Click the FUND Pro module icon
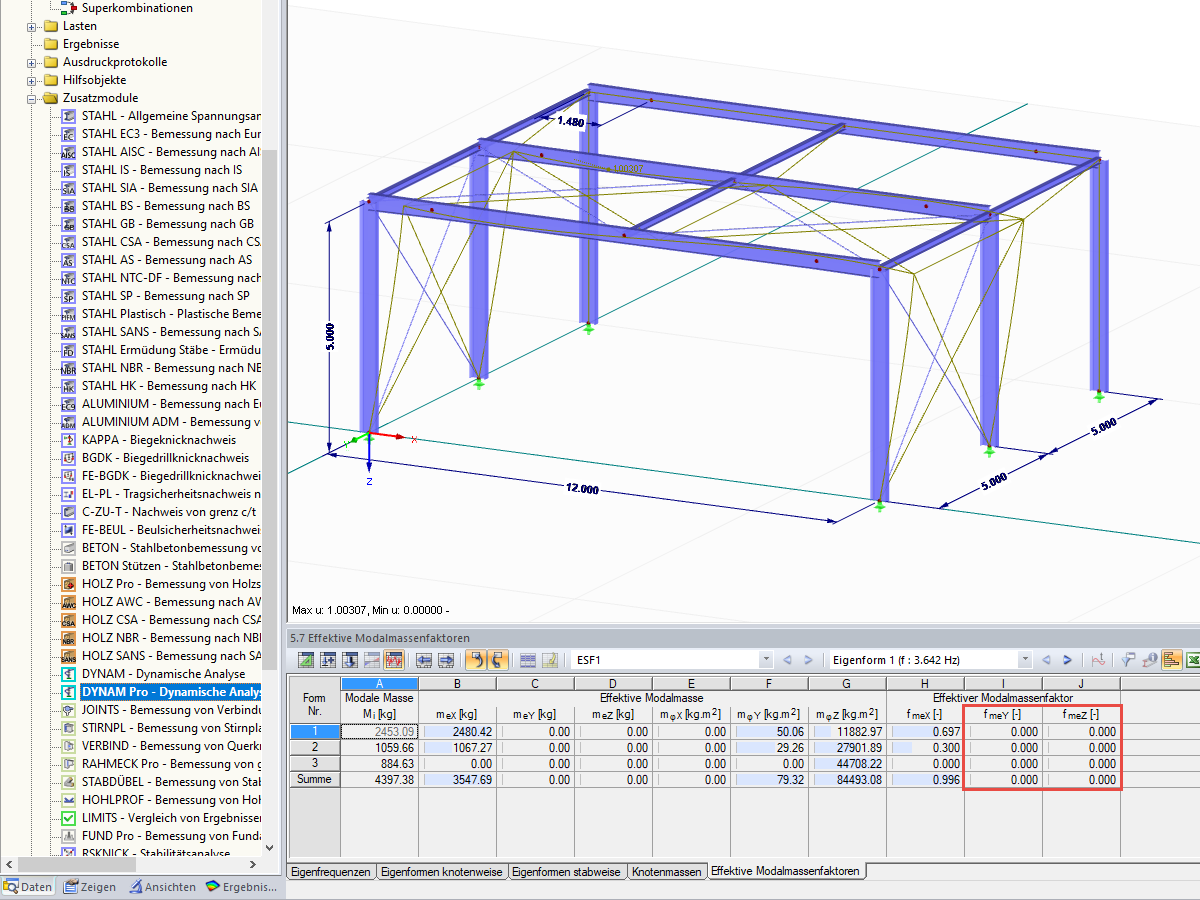Screen dimensions: 1200x900 pos(68,836)
